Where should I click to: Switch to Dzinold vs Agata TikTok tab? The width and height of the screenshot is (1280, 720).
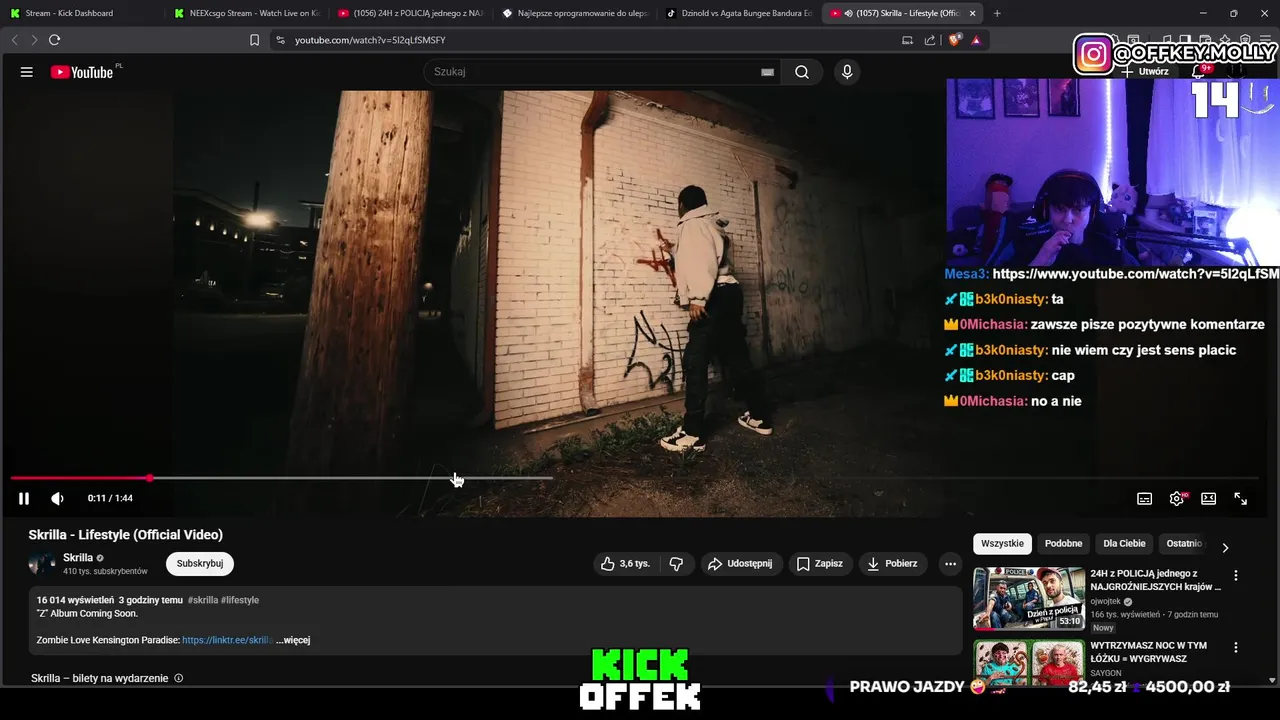(x=739, y=13)
